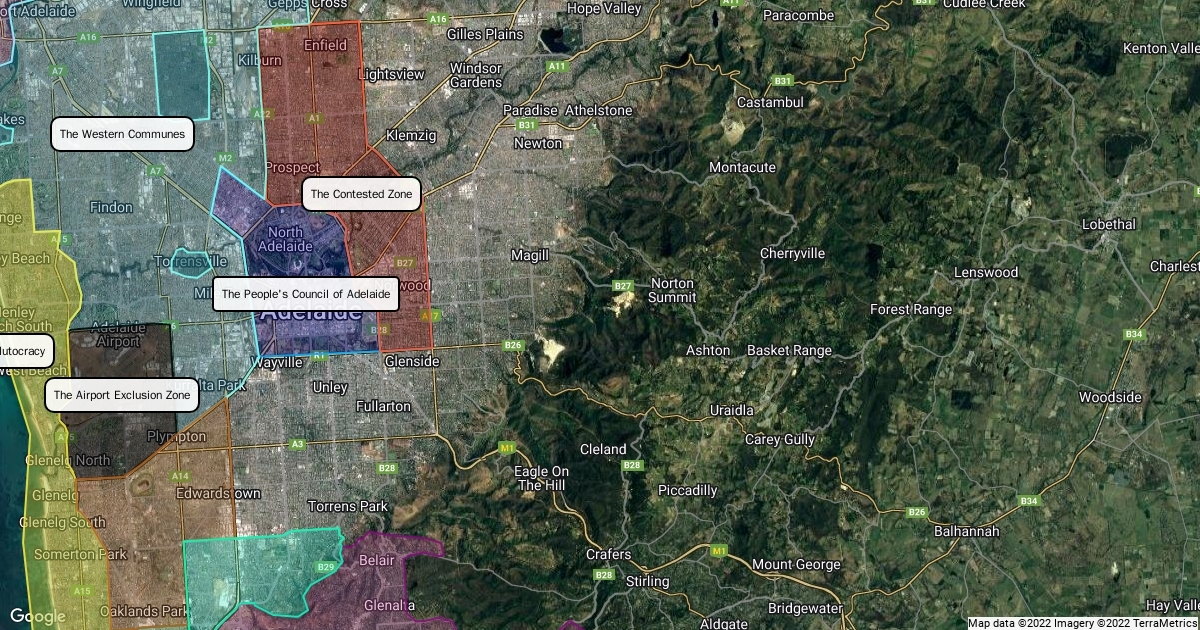Click the A3 highway shield marker
1200x630 pixels.
click(297, 444)
